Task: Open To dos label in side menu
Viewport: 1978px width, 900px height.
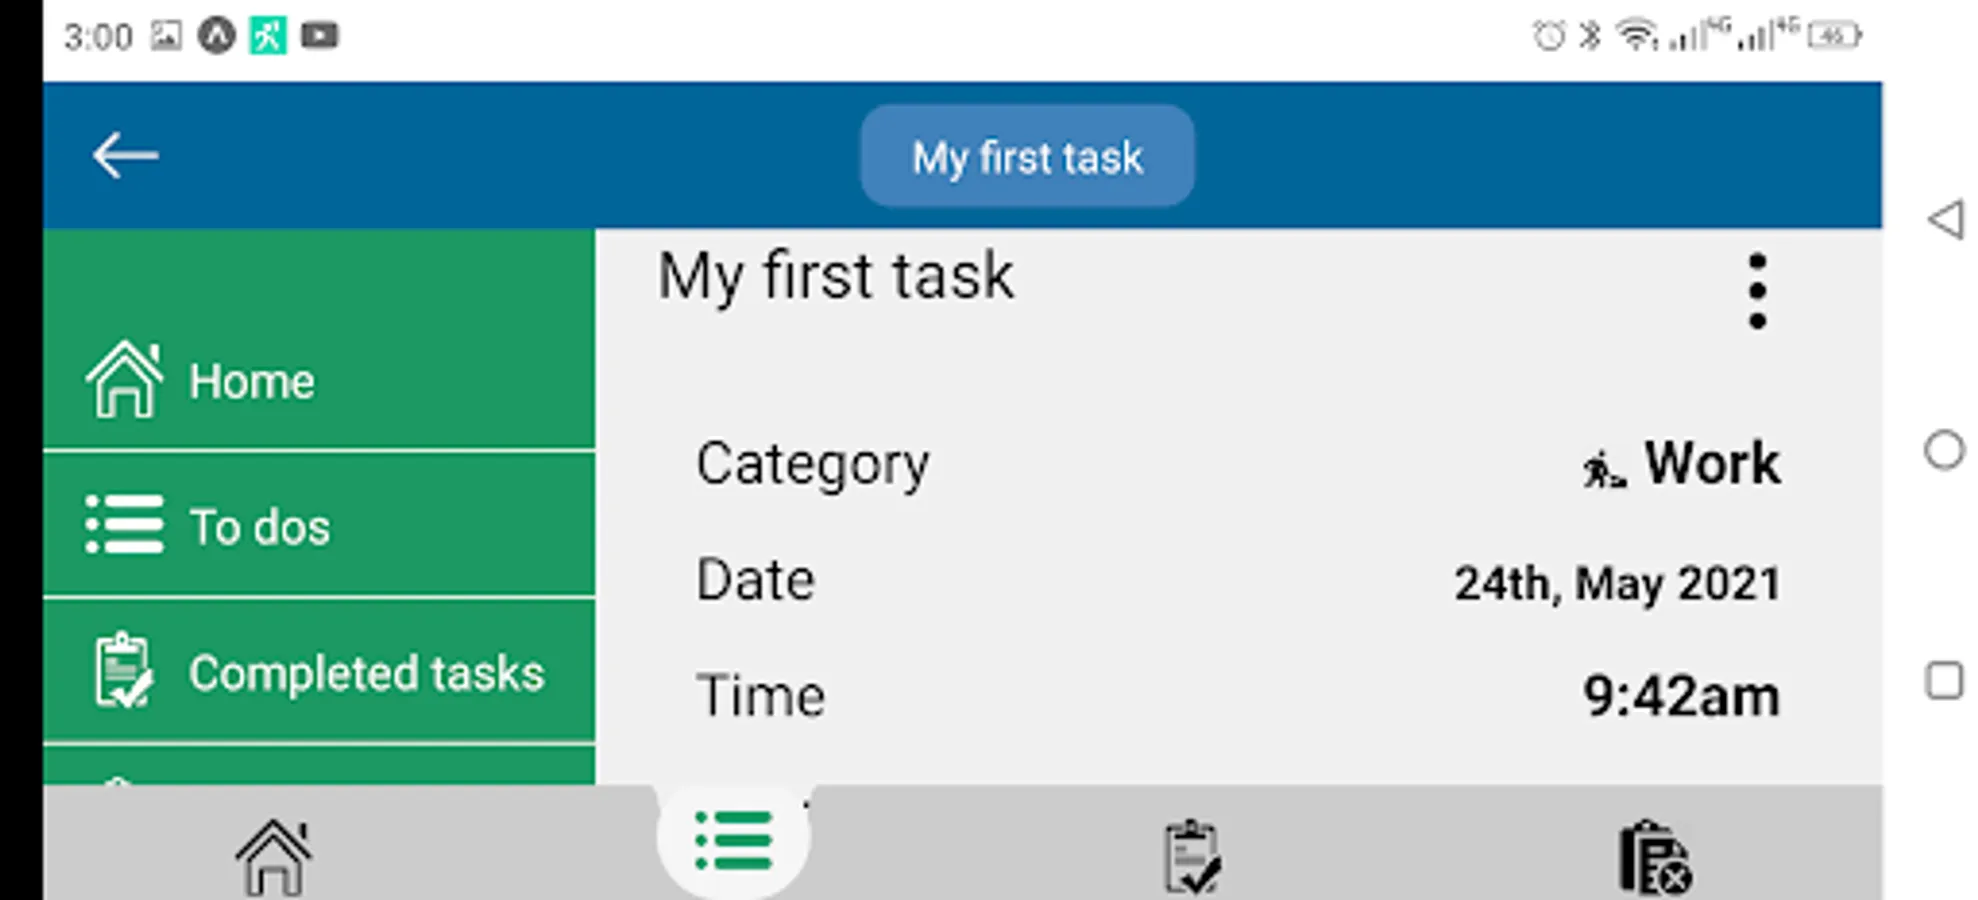Action: [x=260, y=527]
